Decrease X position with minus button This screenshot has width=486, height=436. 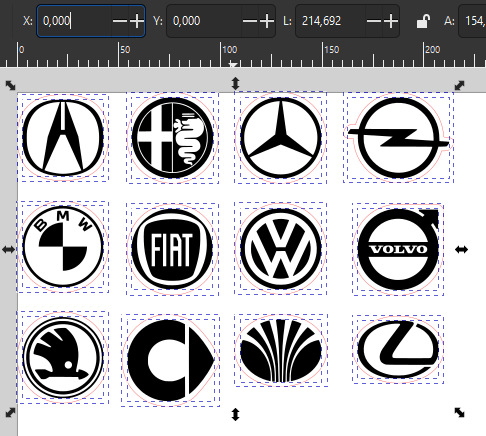pyautogui.click(x=120, y=21)
